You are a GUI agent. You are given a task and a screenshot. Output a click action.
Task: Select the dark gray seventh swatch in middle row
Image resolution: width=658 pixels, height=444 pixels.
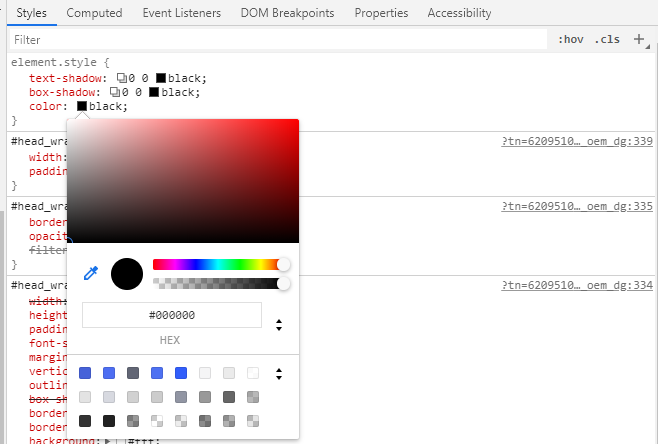tap(229, 397)
